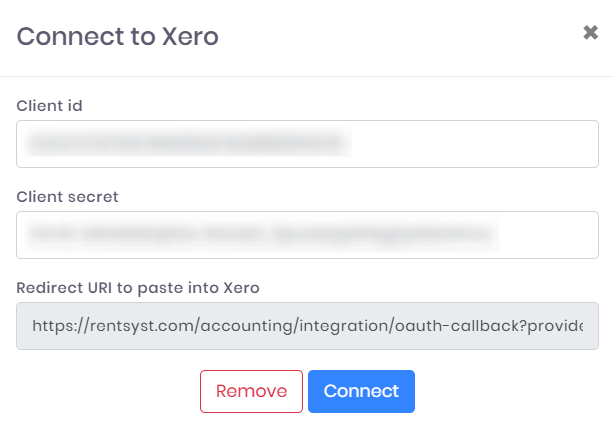Click empty area at right of Client secret box

550,235
